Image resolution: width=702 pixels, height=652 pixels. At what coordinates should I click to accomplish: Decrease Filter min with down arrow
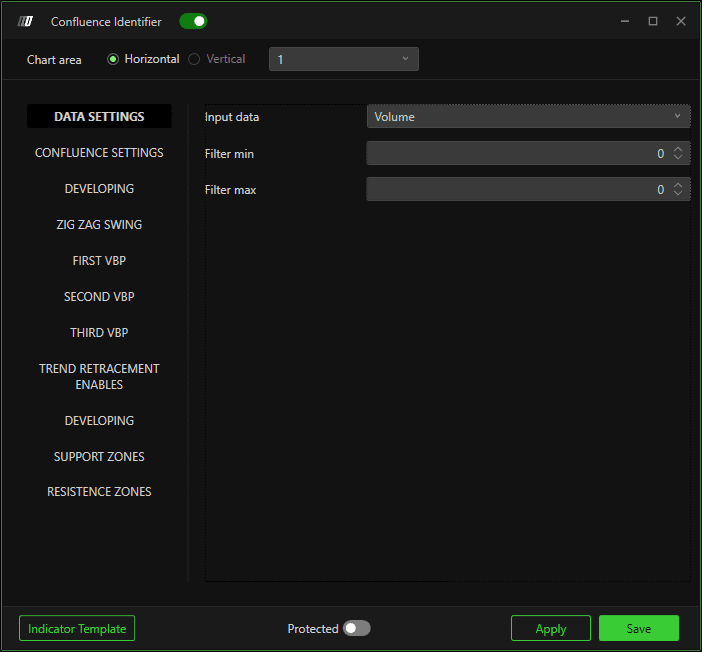tap(678, 157)
